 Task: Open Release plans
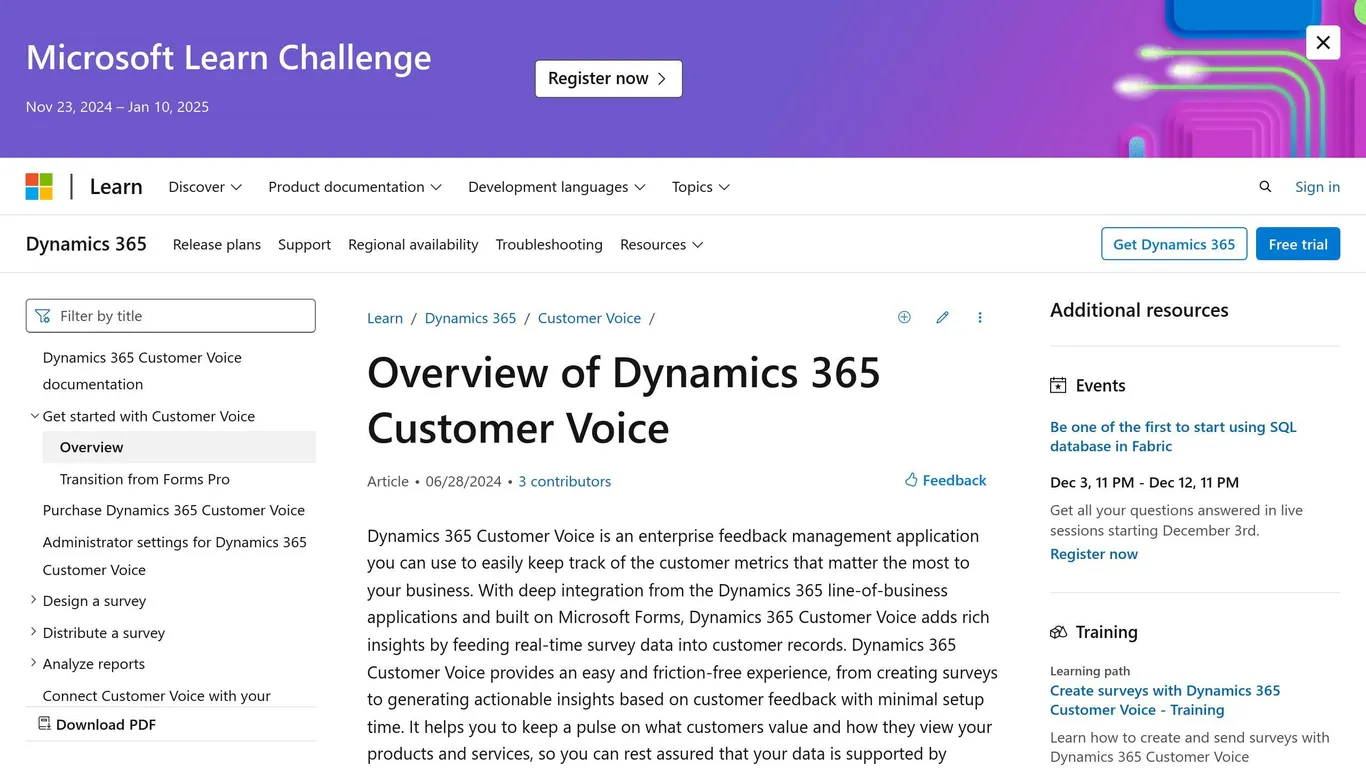[x=217, y=244]
